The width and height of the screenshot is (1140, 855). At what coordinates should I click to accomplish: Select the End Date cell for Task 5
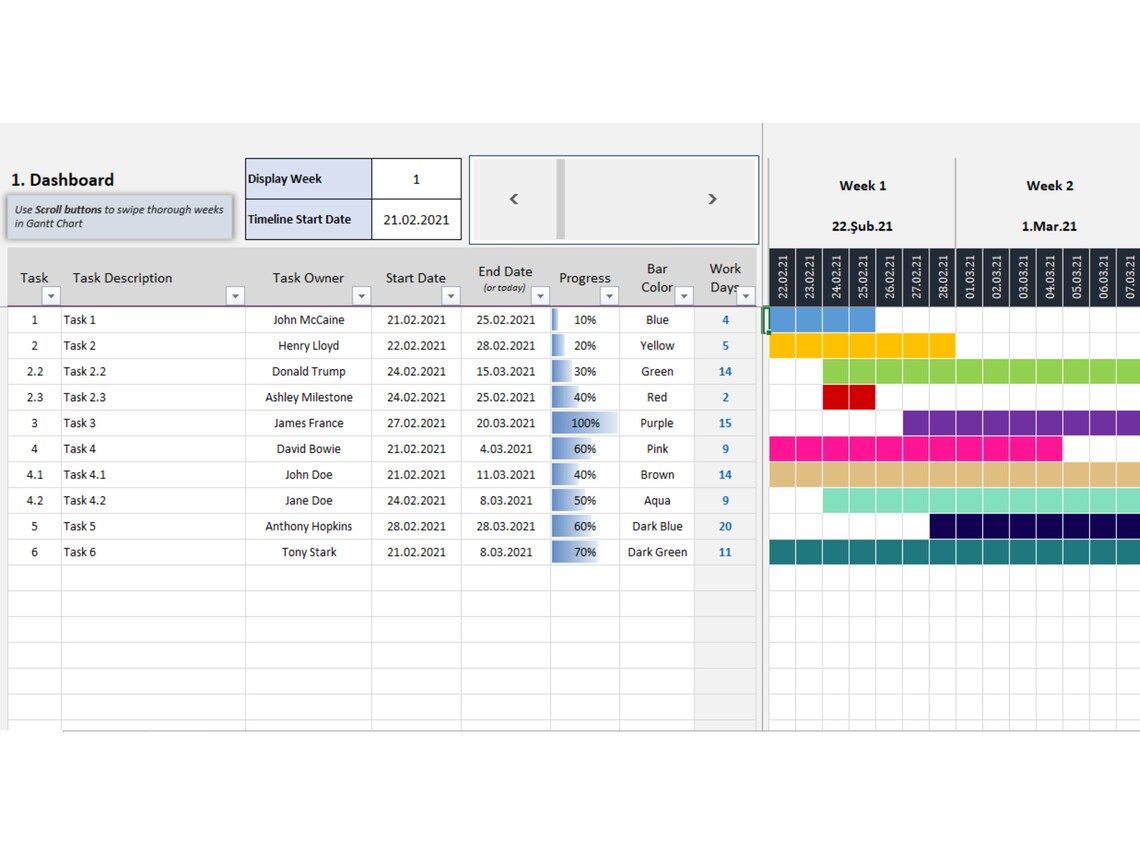505,526
